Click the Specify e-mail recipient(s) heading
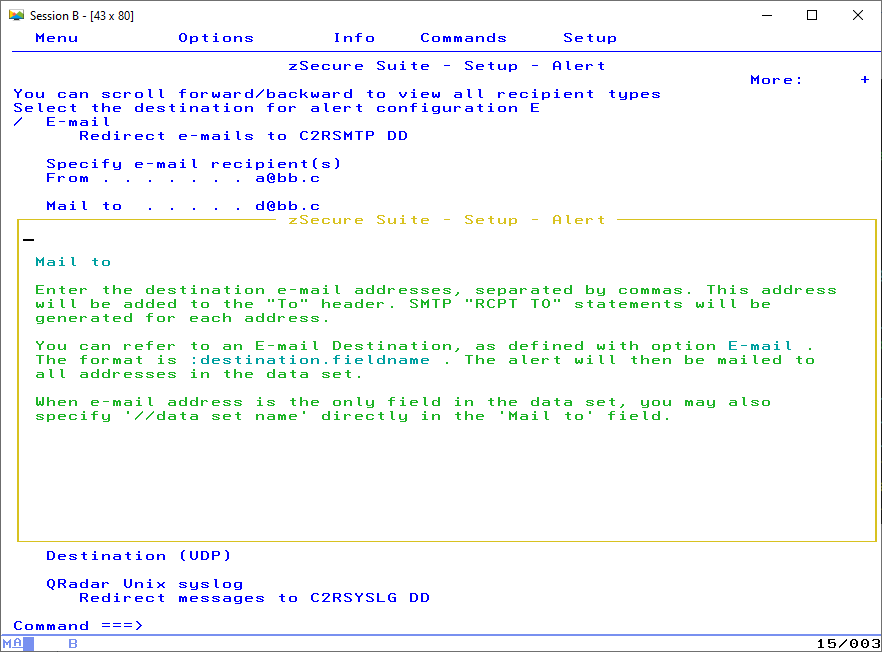 [194, 164]
